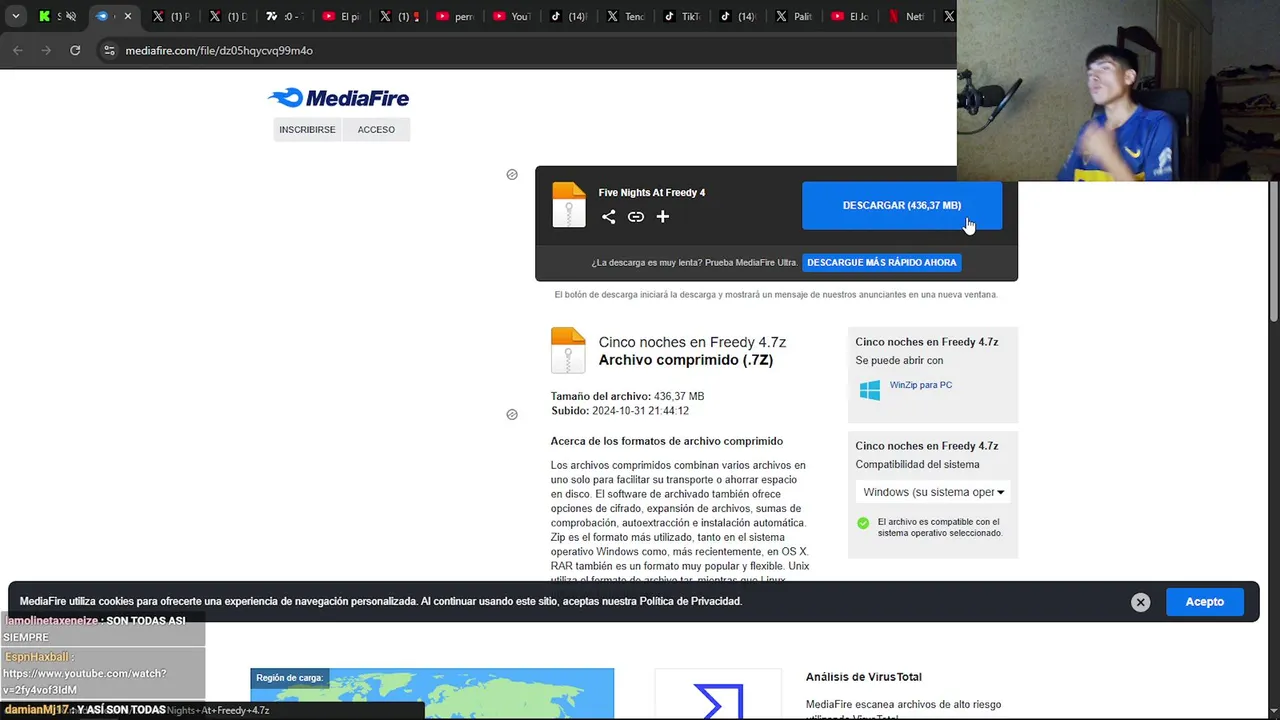
Task: Close the active MediaFire tab
Action: point(127,16)
